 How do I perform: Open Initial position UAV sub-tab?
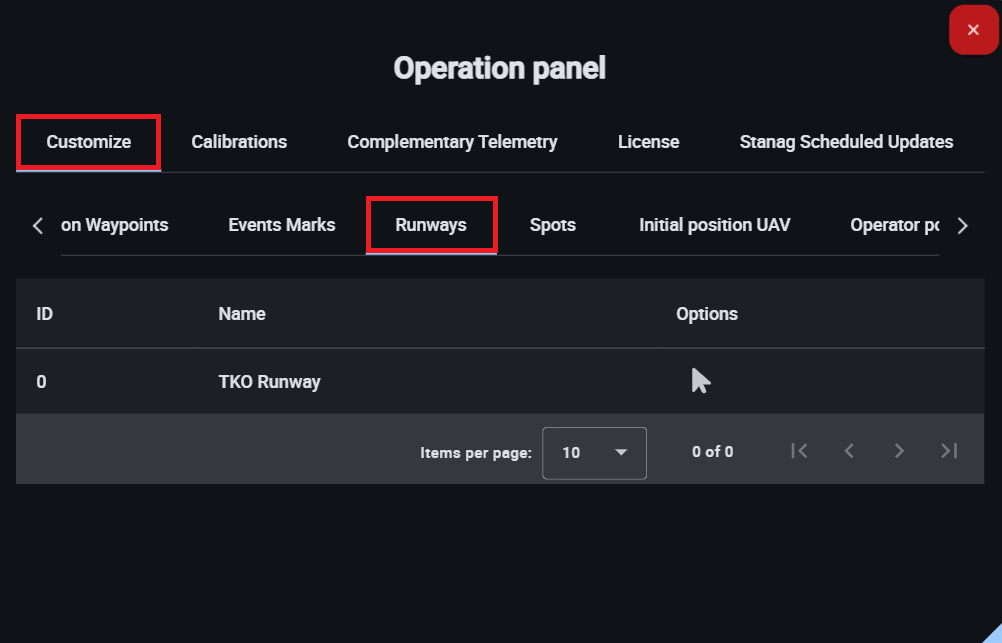(x=715, y=225)
